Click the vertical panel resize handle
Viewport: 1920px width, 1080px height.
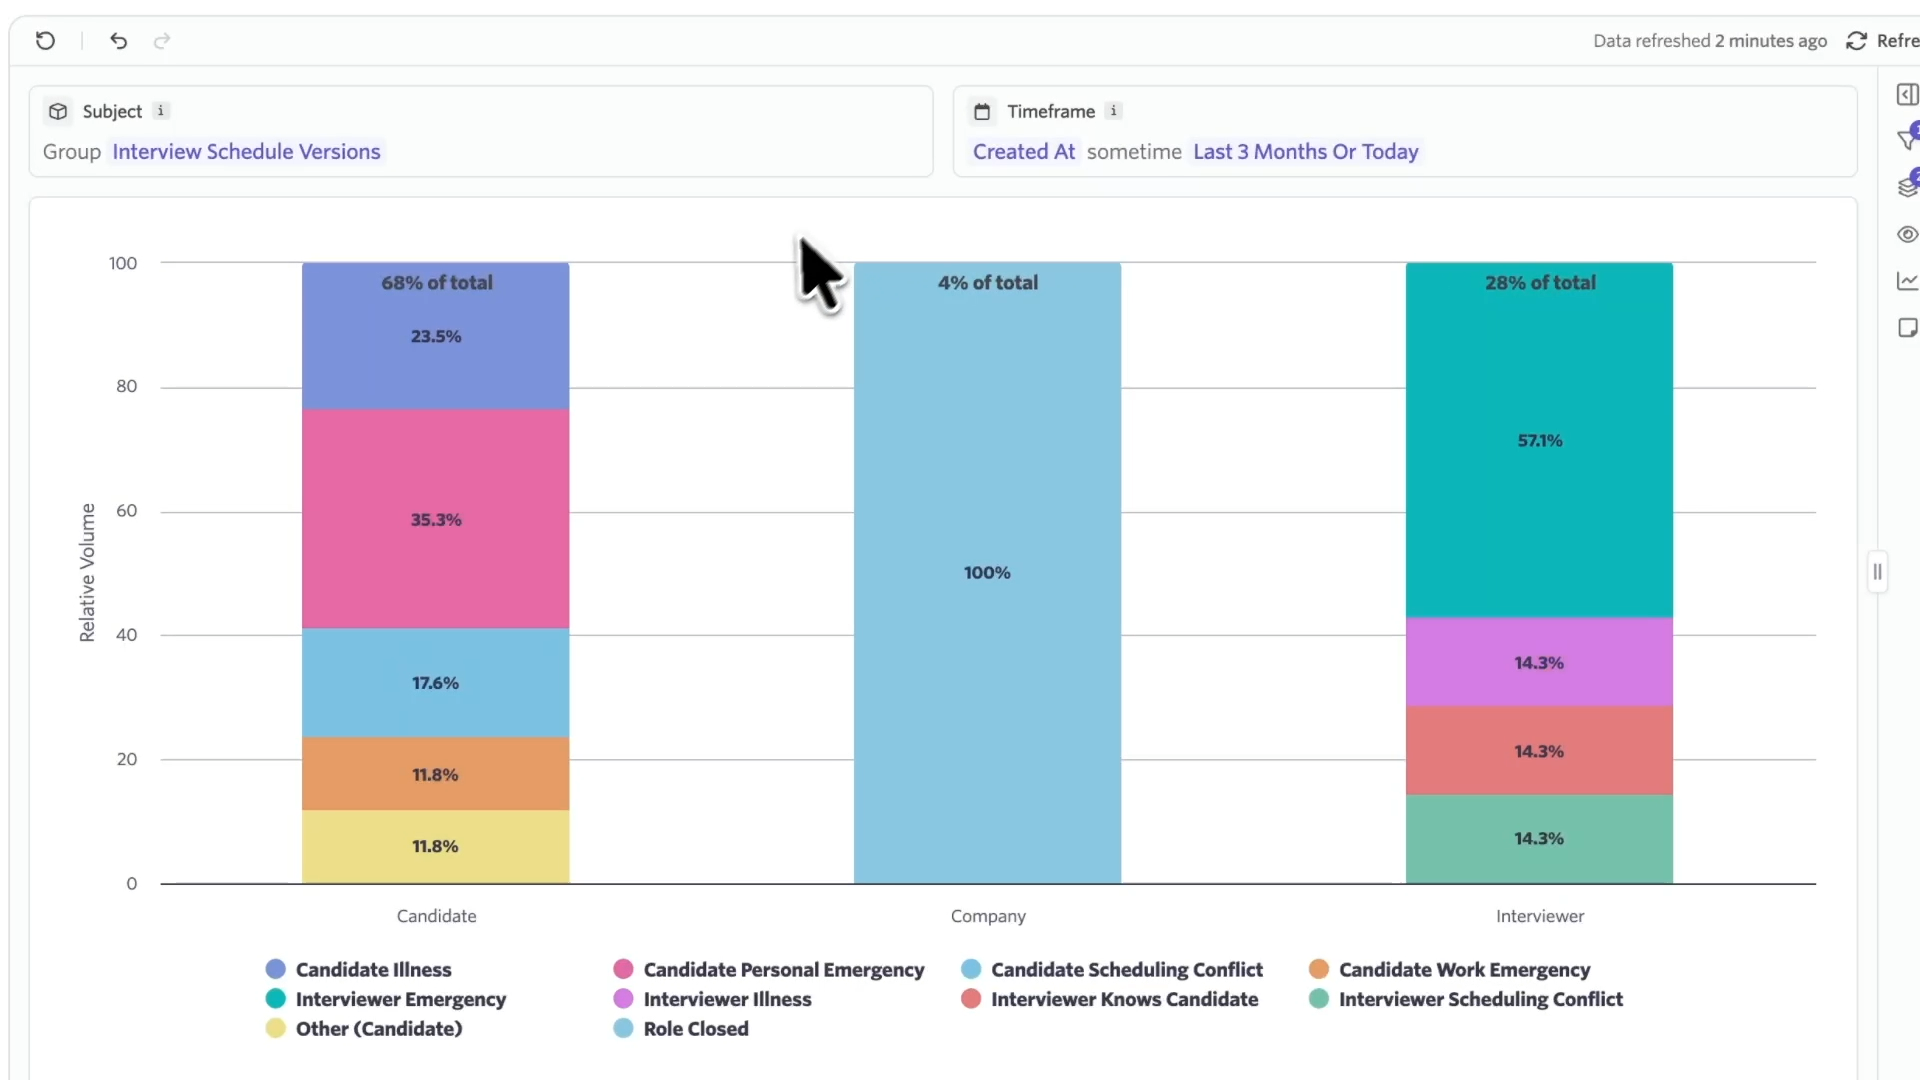[1877, 572]
